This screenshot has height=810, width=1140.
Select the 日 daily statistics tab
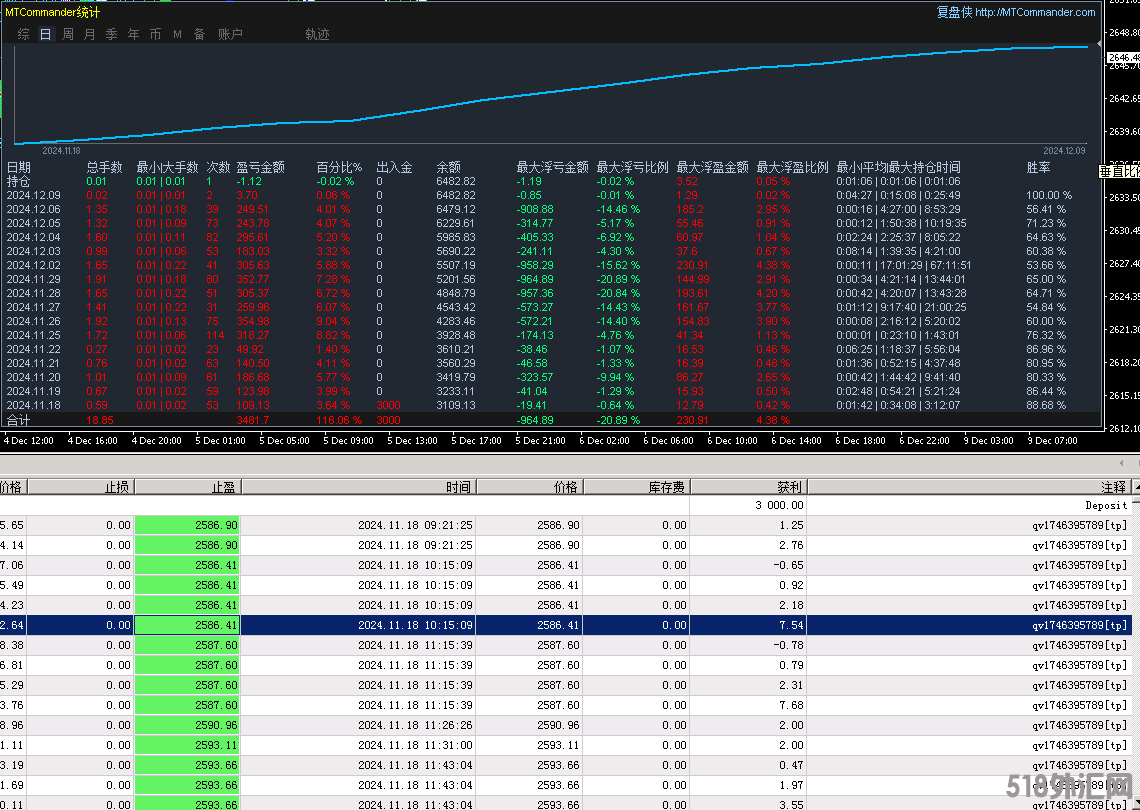tap(46, 34)
